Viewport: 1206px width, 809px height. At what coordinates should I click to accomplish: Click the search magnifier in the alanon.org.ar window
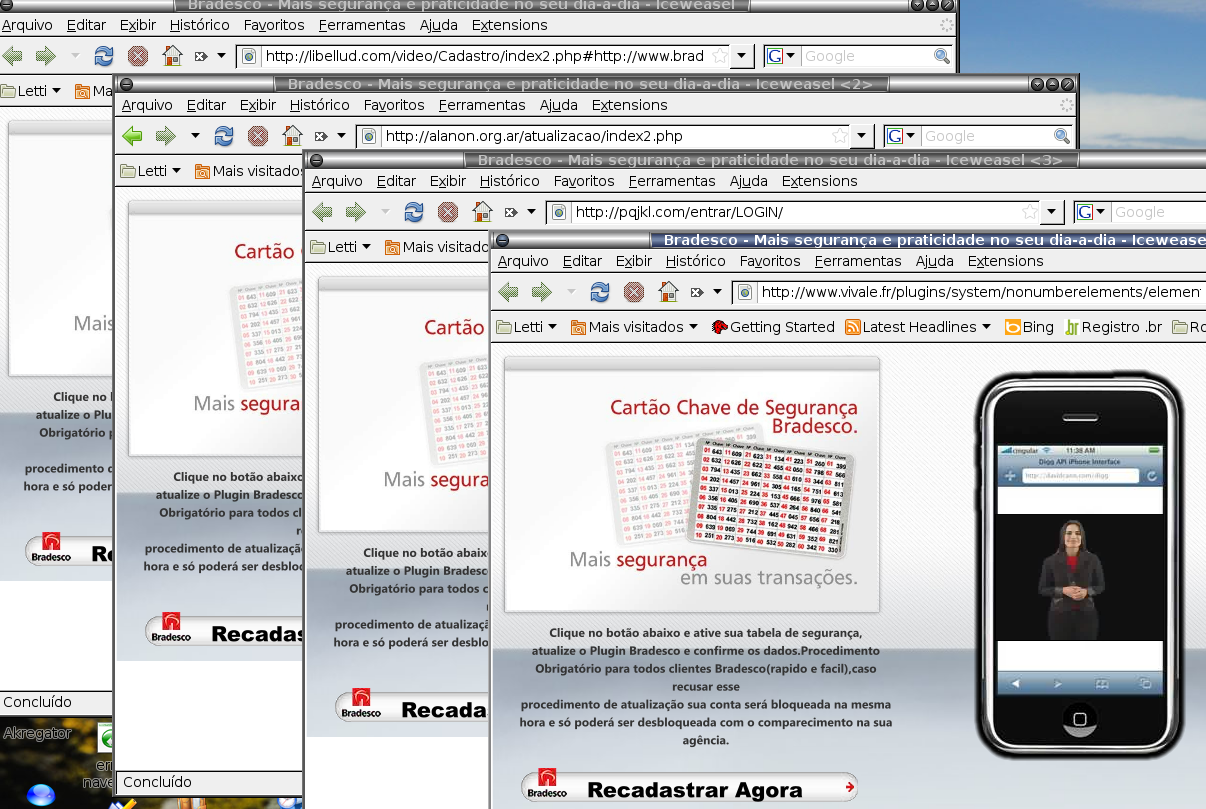[1062, 136]
